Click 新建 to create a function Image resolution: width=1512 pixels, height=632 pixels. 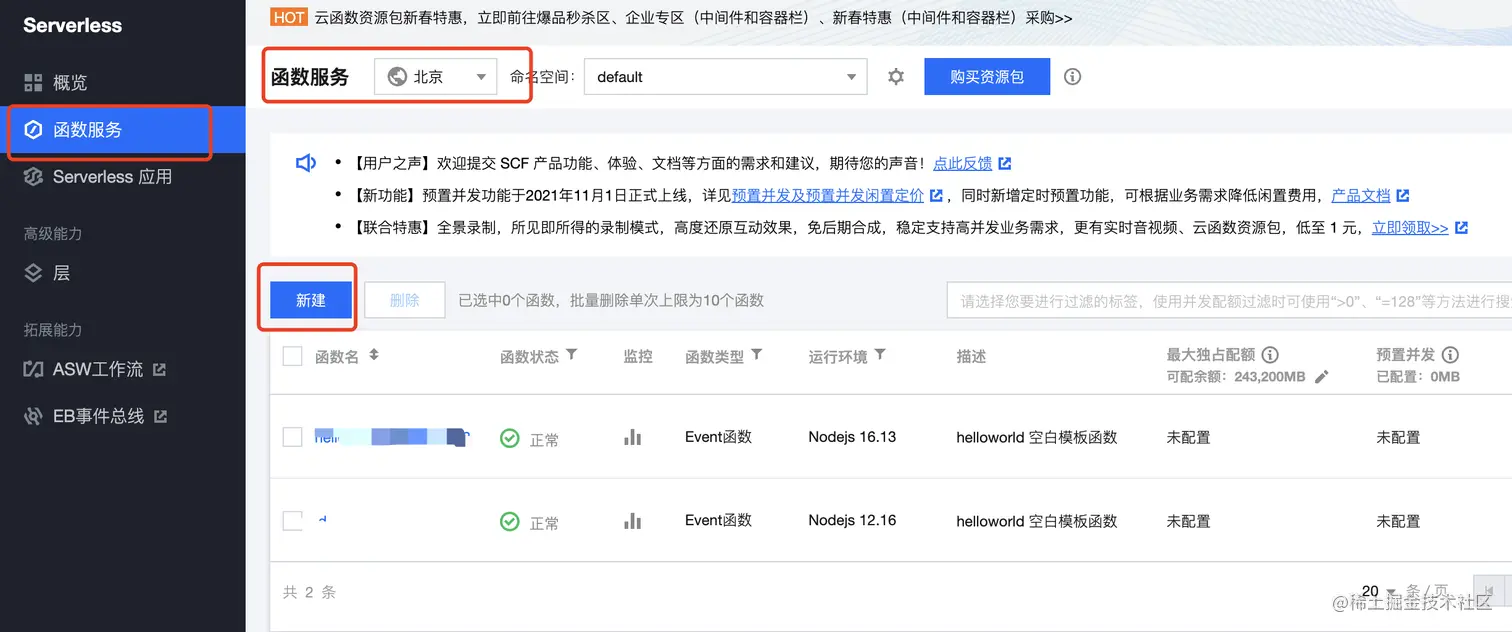311,300
